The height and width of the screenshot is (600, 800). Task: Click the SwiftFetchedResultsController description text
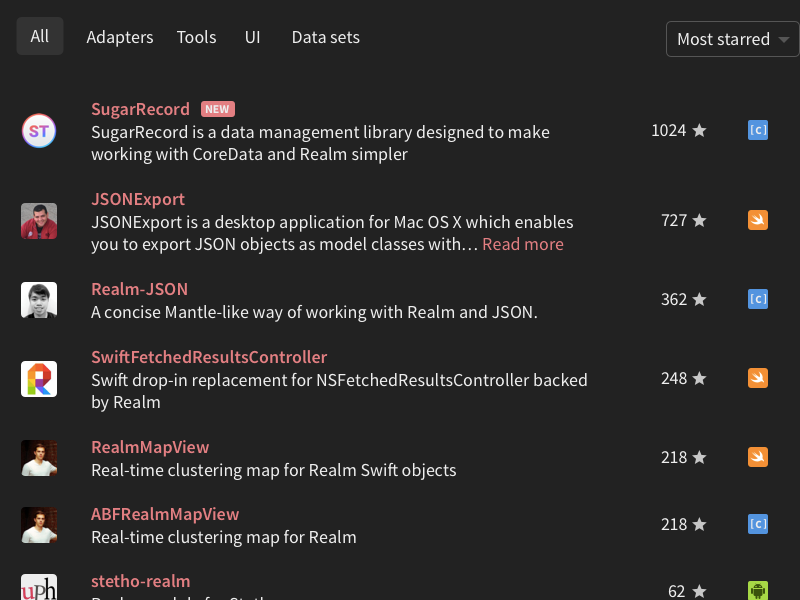tap(339, 391)
